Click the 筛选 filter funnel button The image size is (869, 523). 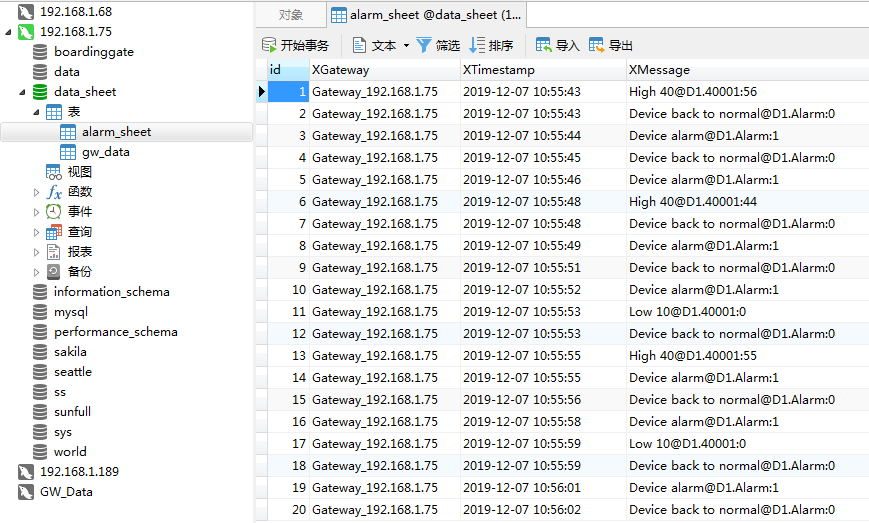(438, 45)
